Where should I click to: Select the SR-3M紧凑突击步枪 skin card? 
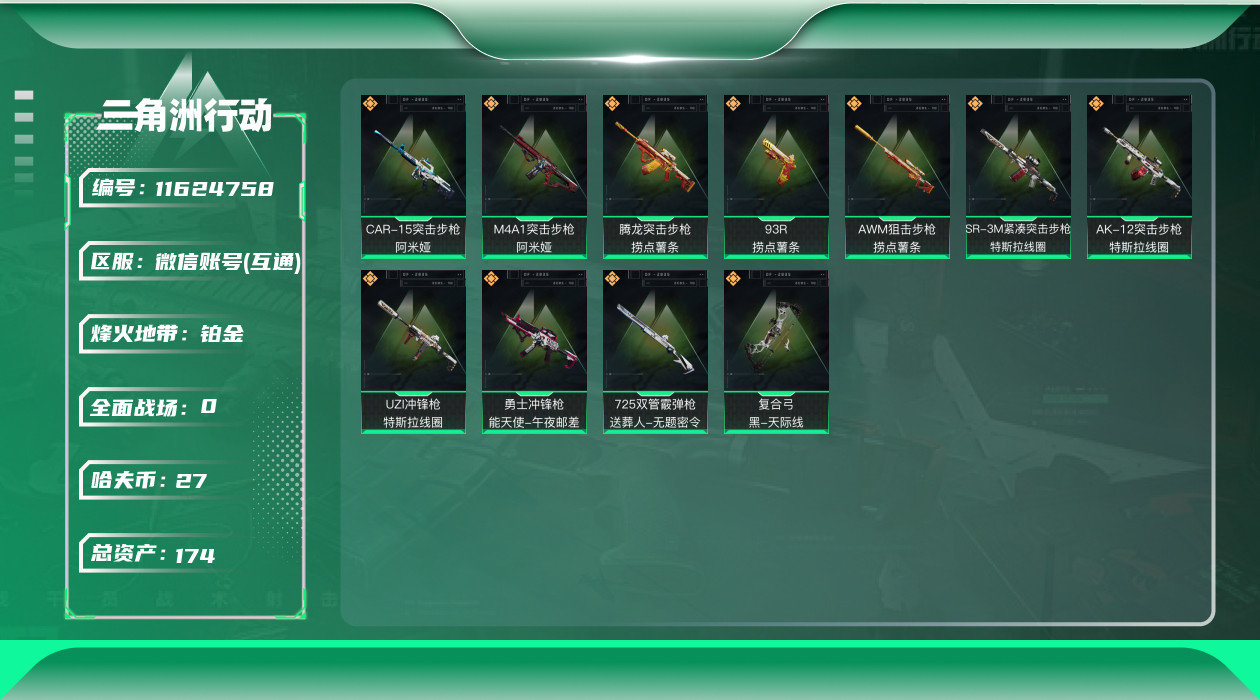click(1018, 177)
